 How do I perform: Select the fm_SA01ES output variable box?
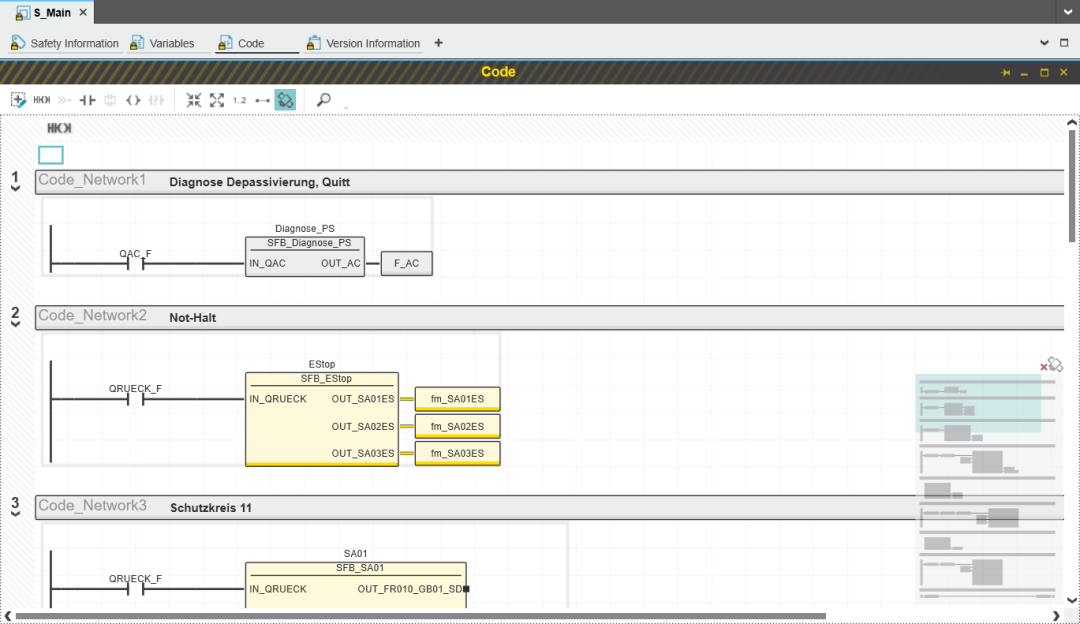457,399
